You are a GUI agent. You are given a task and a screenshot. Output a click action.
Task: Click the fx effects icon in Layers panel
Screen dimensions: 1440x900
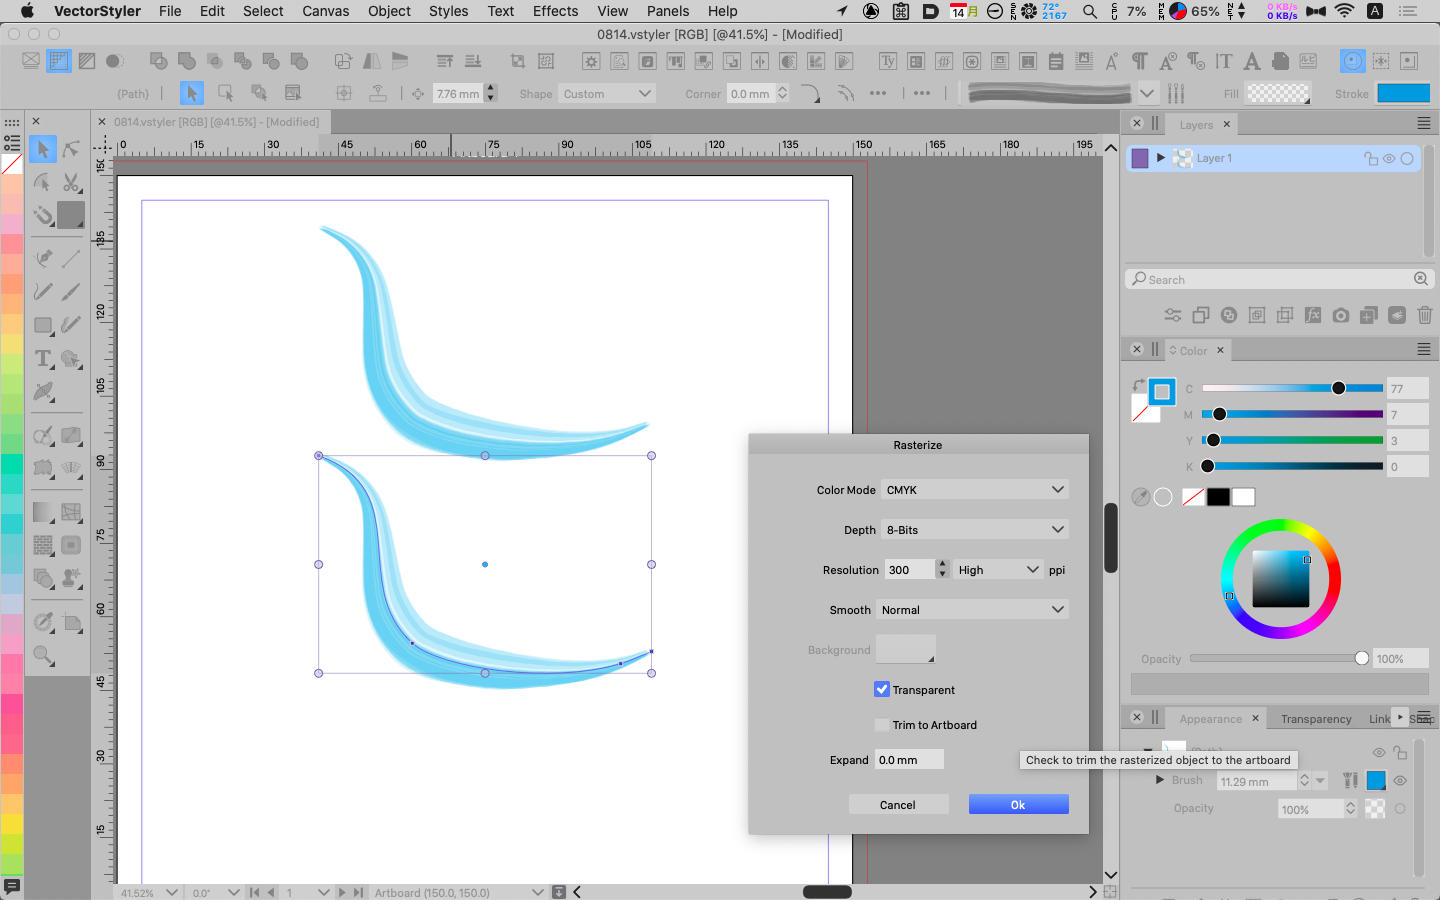coord(1313,315)
